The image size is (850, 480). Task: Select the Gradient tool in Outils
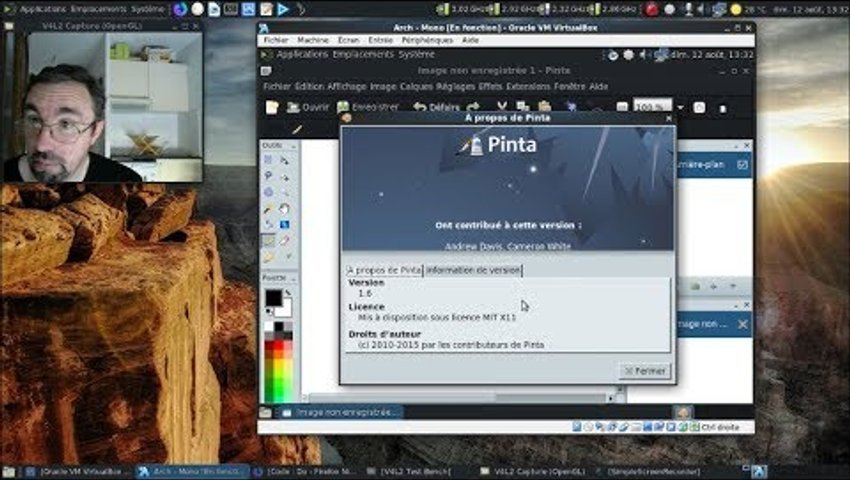coord(285,225)
